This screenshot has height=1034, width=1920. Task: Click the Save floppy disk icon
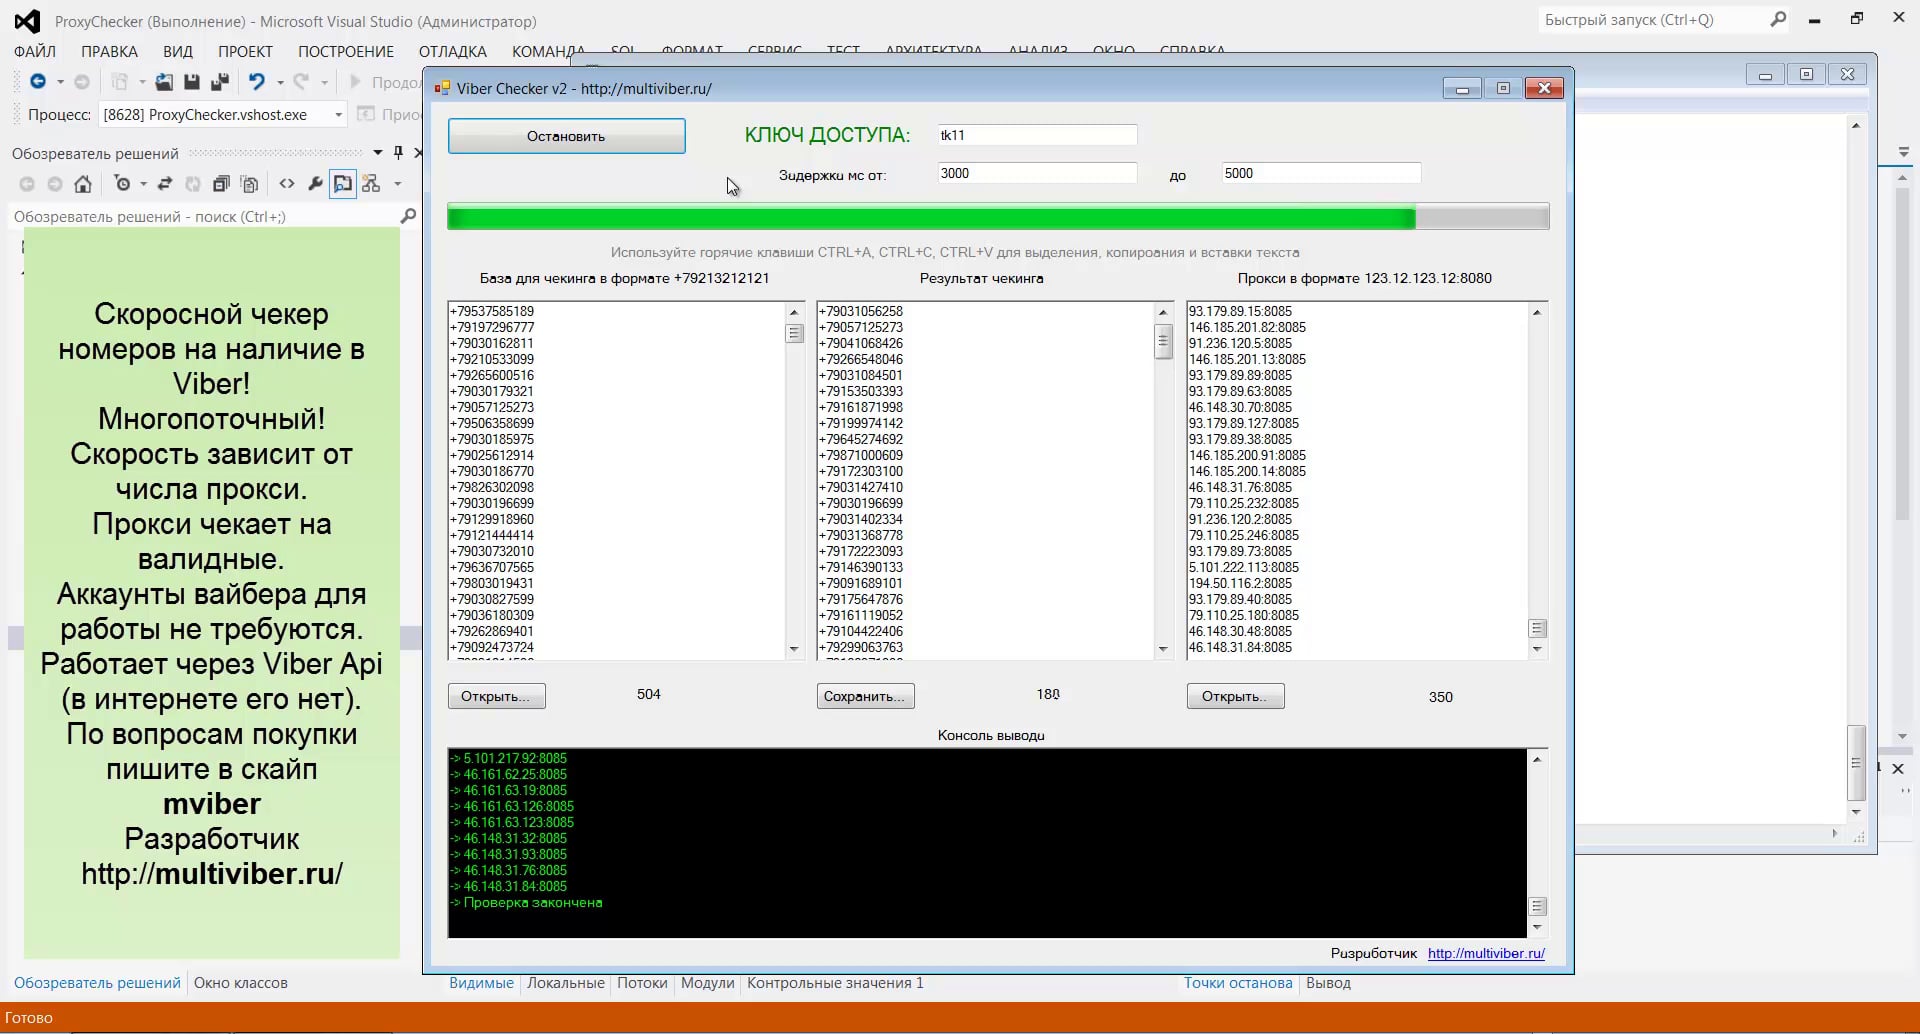192,82
